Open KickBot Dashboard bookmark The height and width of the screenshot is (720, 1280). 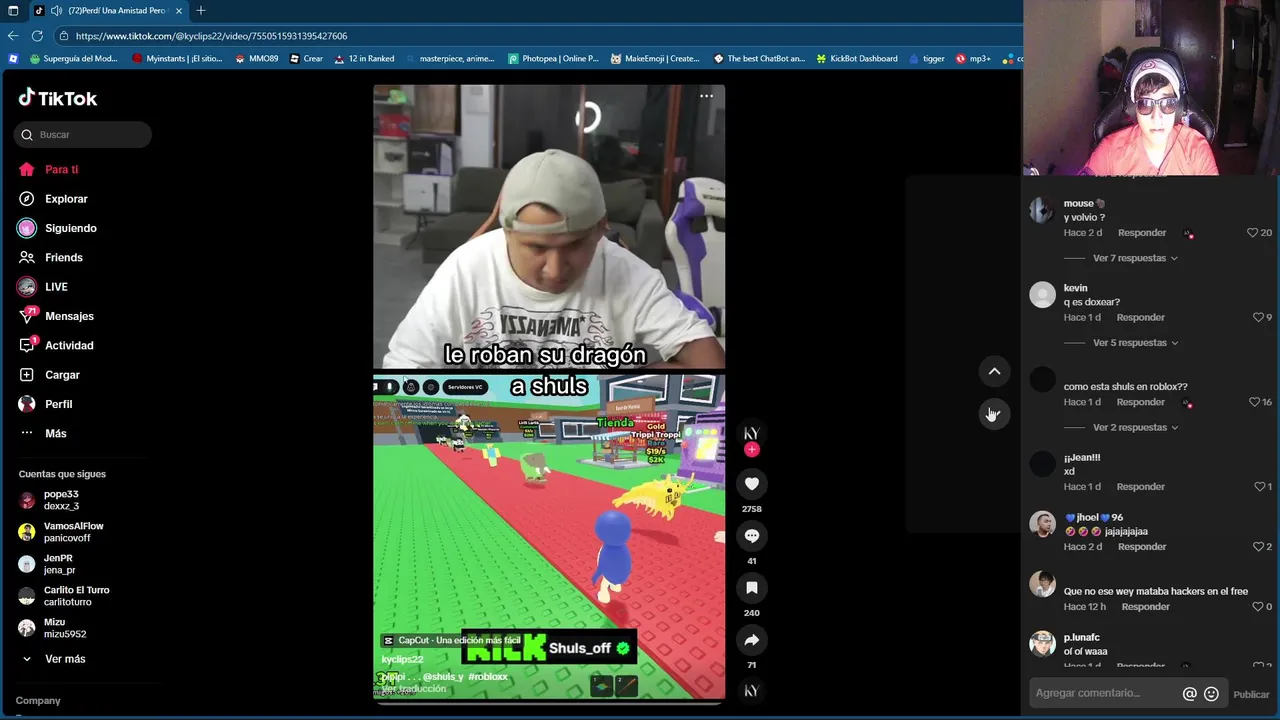(x=856, y=59)
